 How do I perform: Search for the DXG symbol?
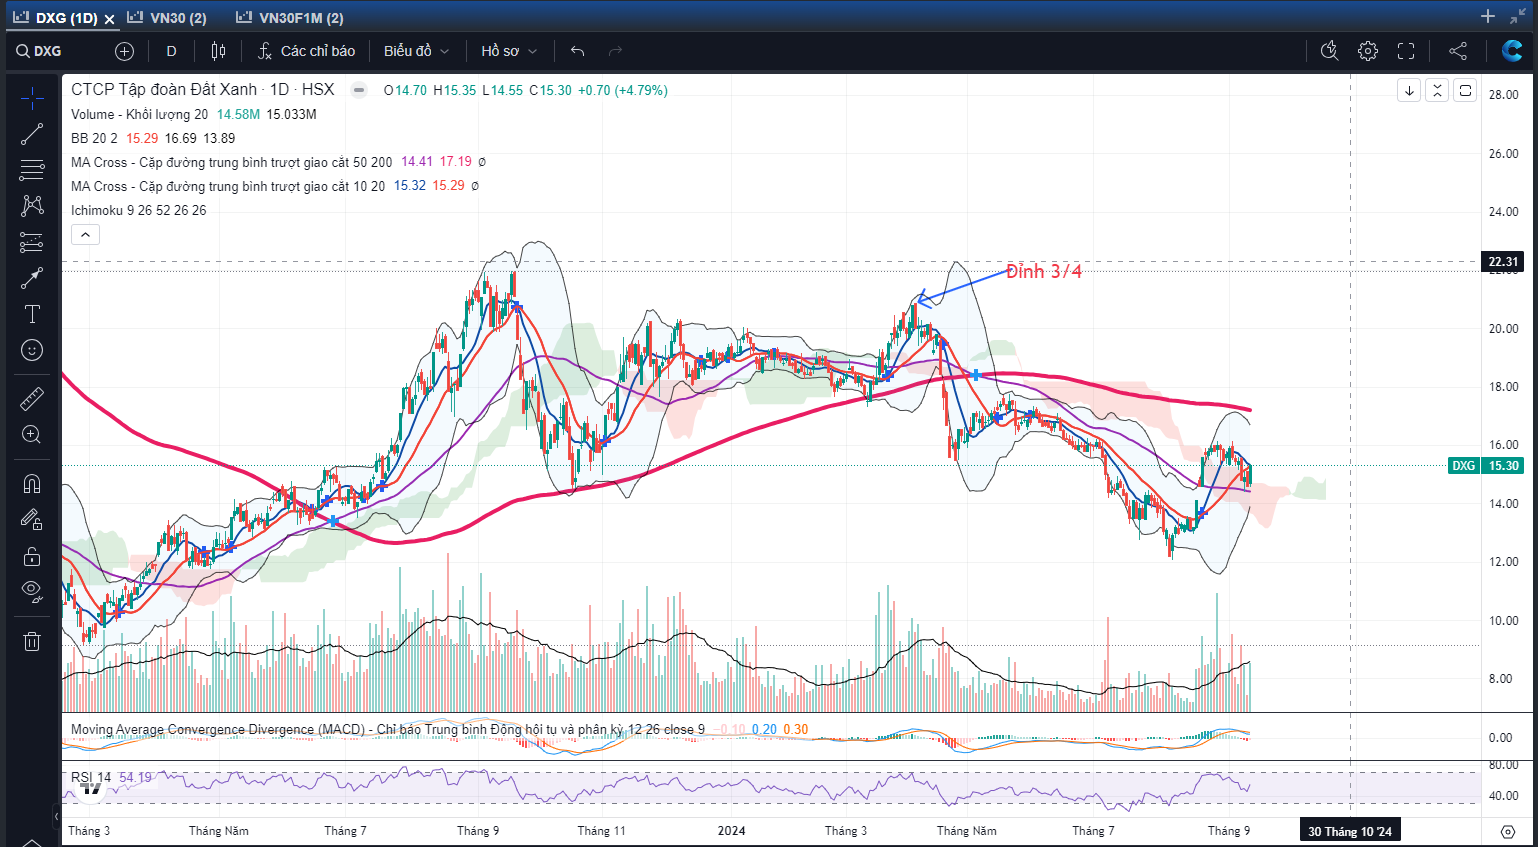[39, 51]
